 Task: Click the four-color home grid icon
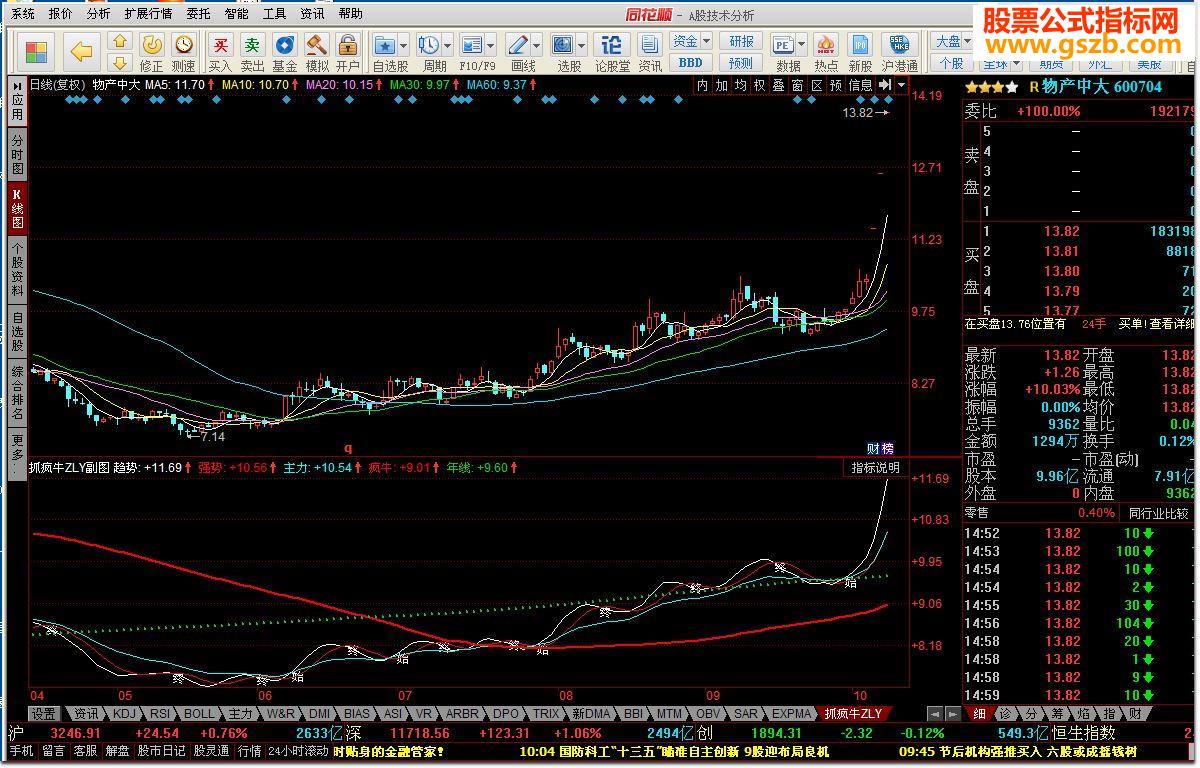(37, 51)
